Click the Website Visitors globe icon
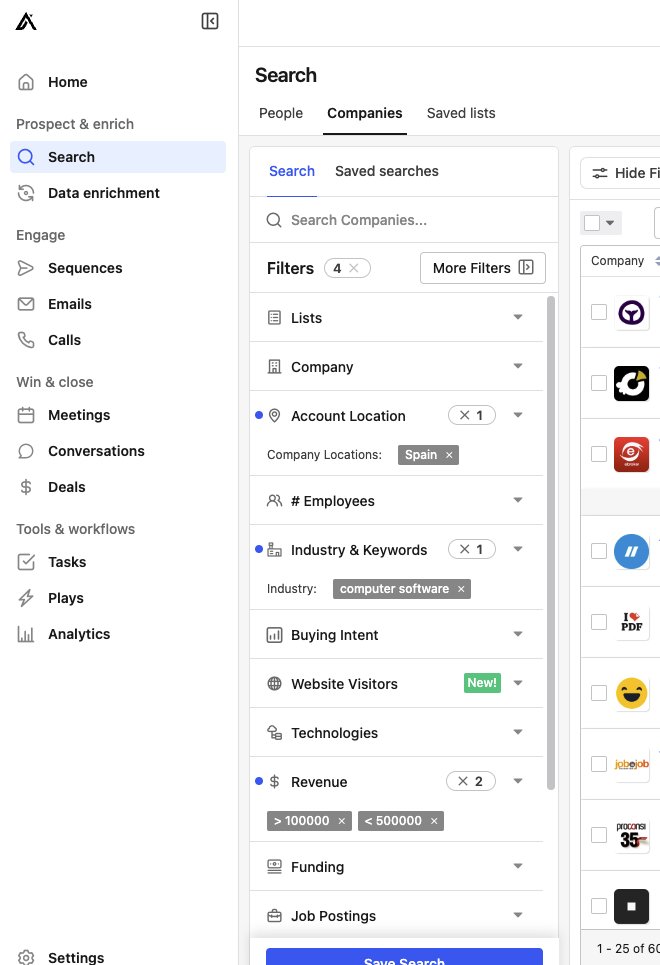 [275, 684]
